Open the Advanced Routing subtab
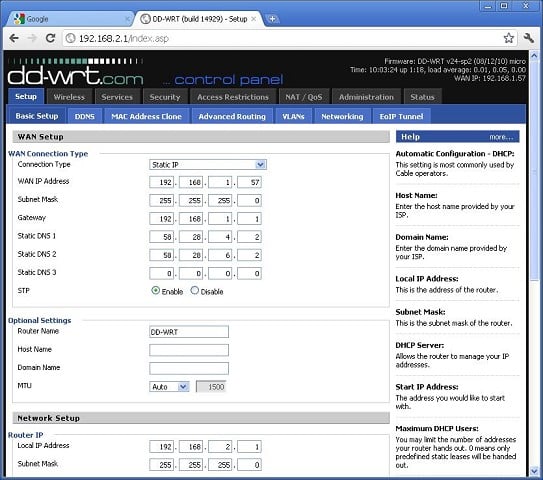 232,116
